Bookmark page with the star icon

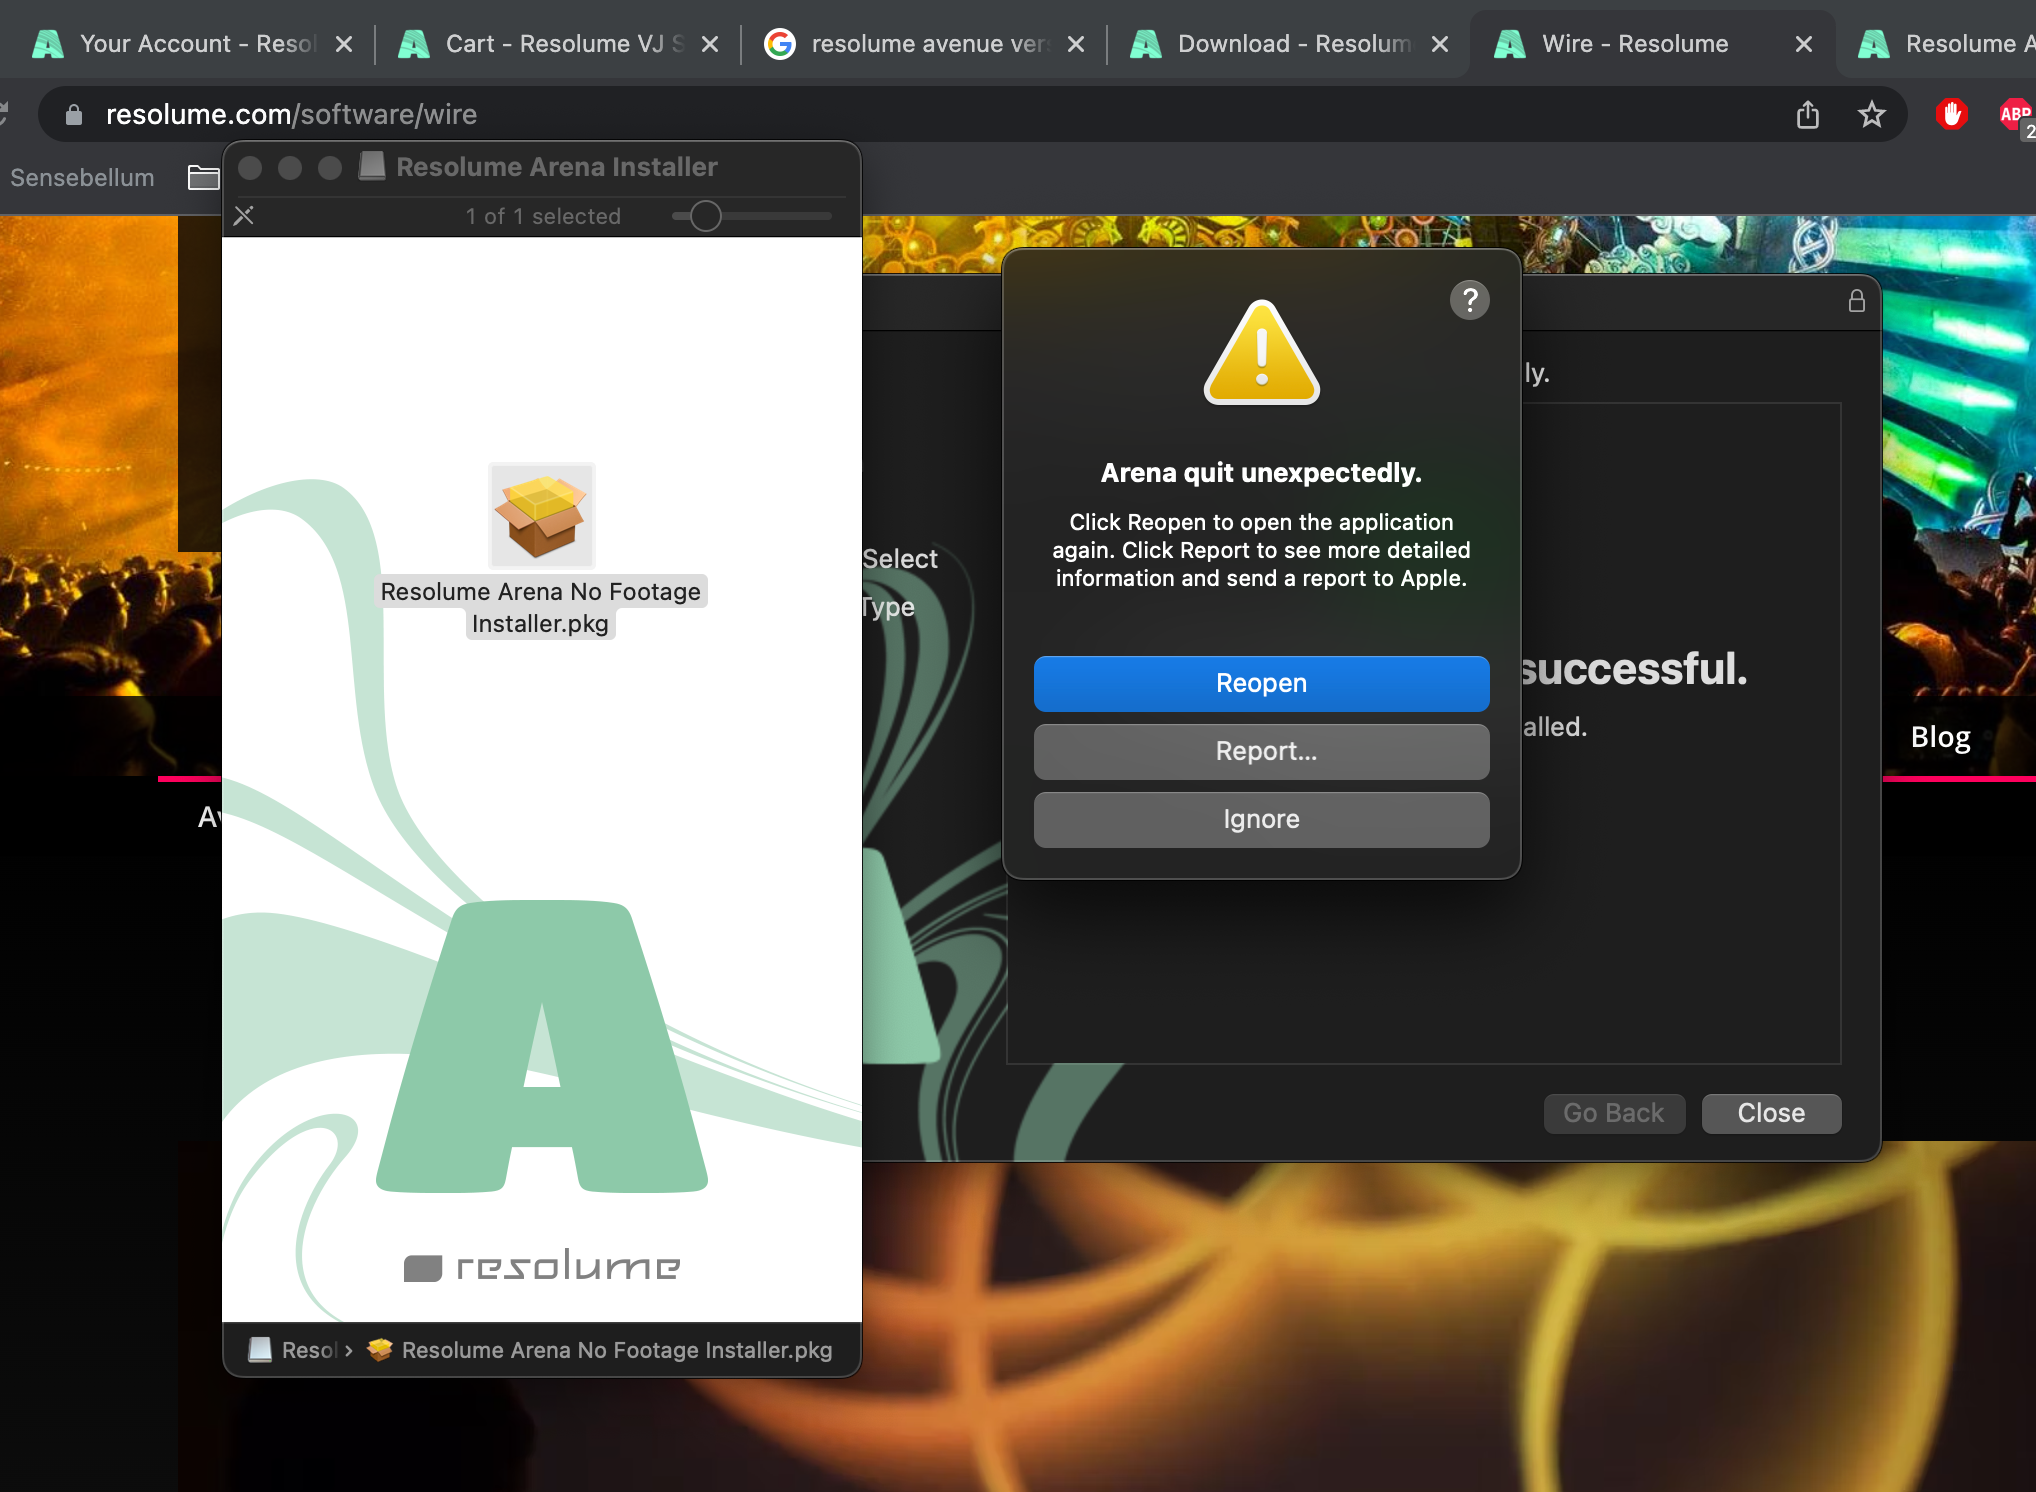(x=1871, y=115)
